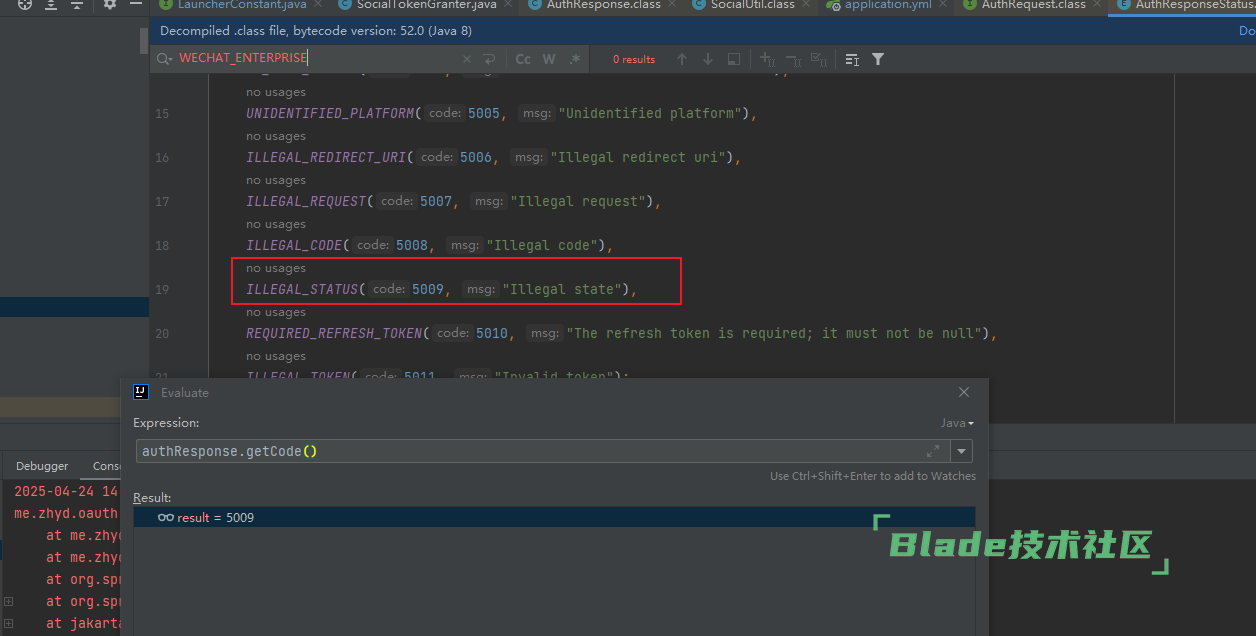Jump to previous search occurrence arrow
Screen dimensions: 1256x636
(x=682, y=59)
